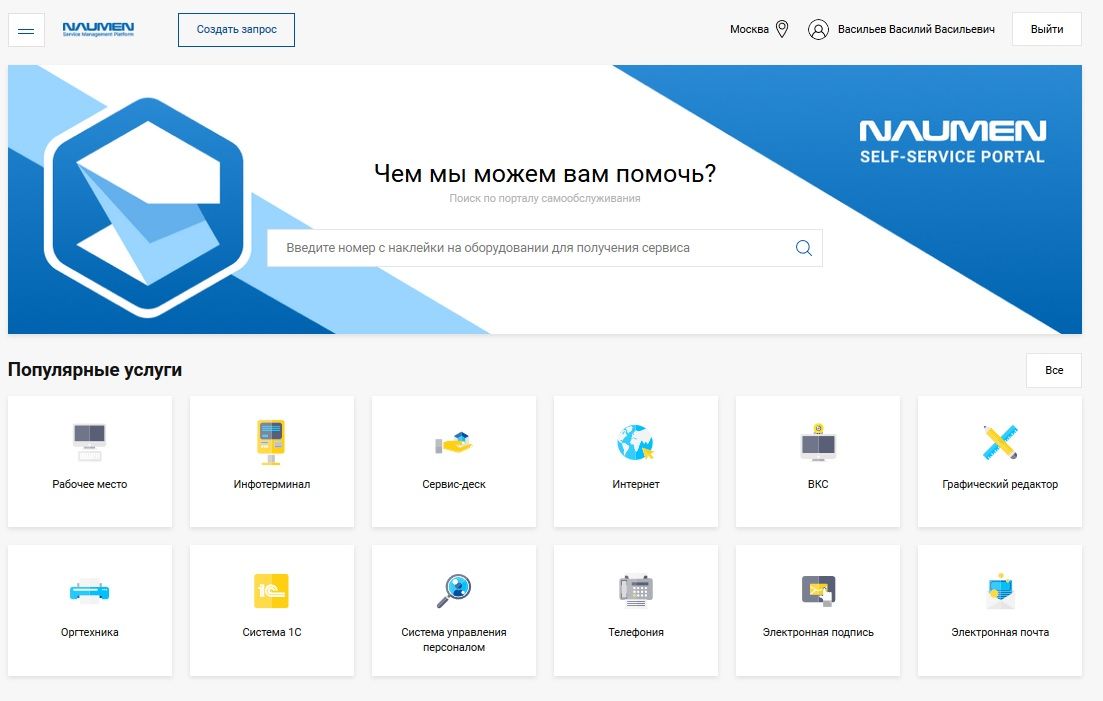Click the Система 1С label
This screenshot has height=701, width=1103.
coord(272,632)
